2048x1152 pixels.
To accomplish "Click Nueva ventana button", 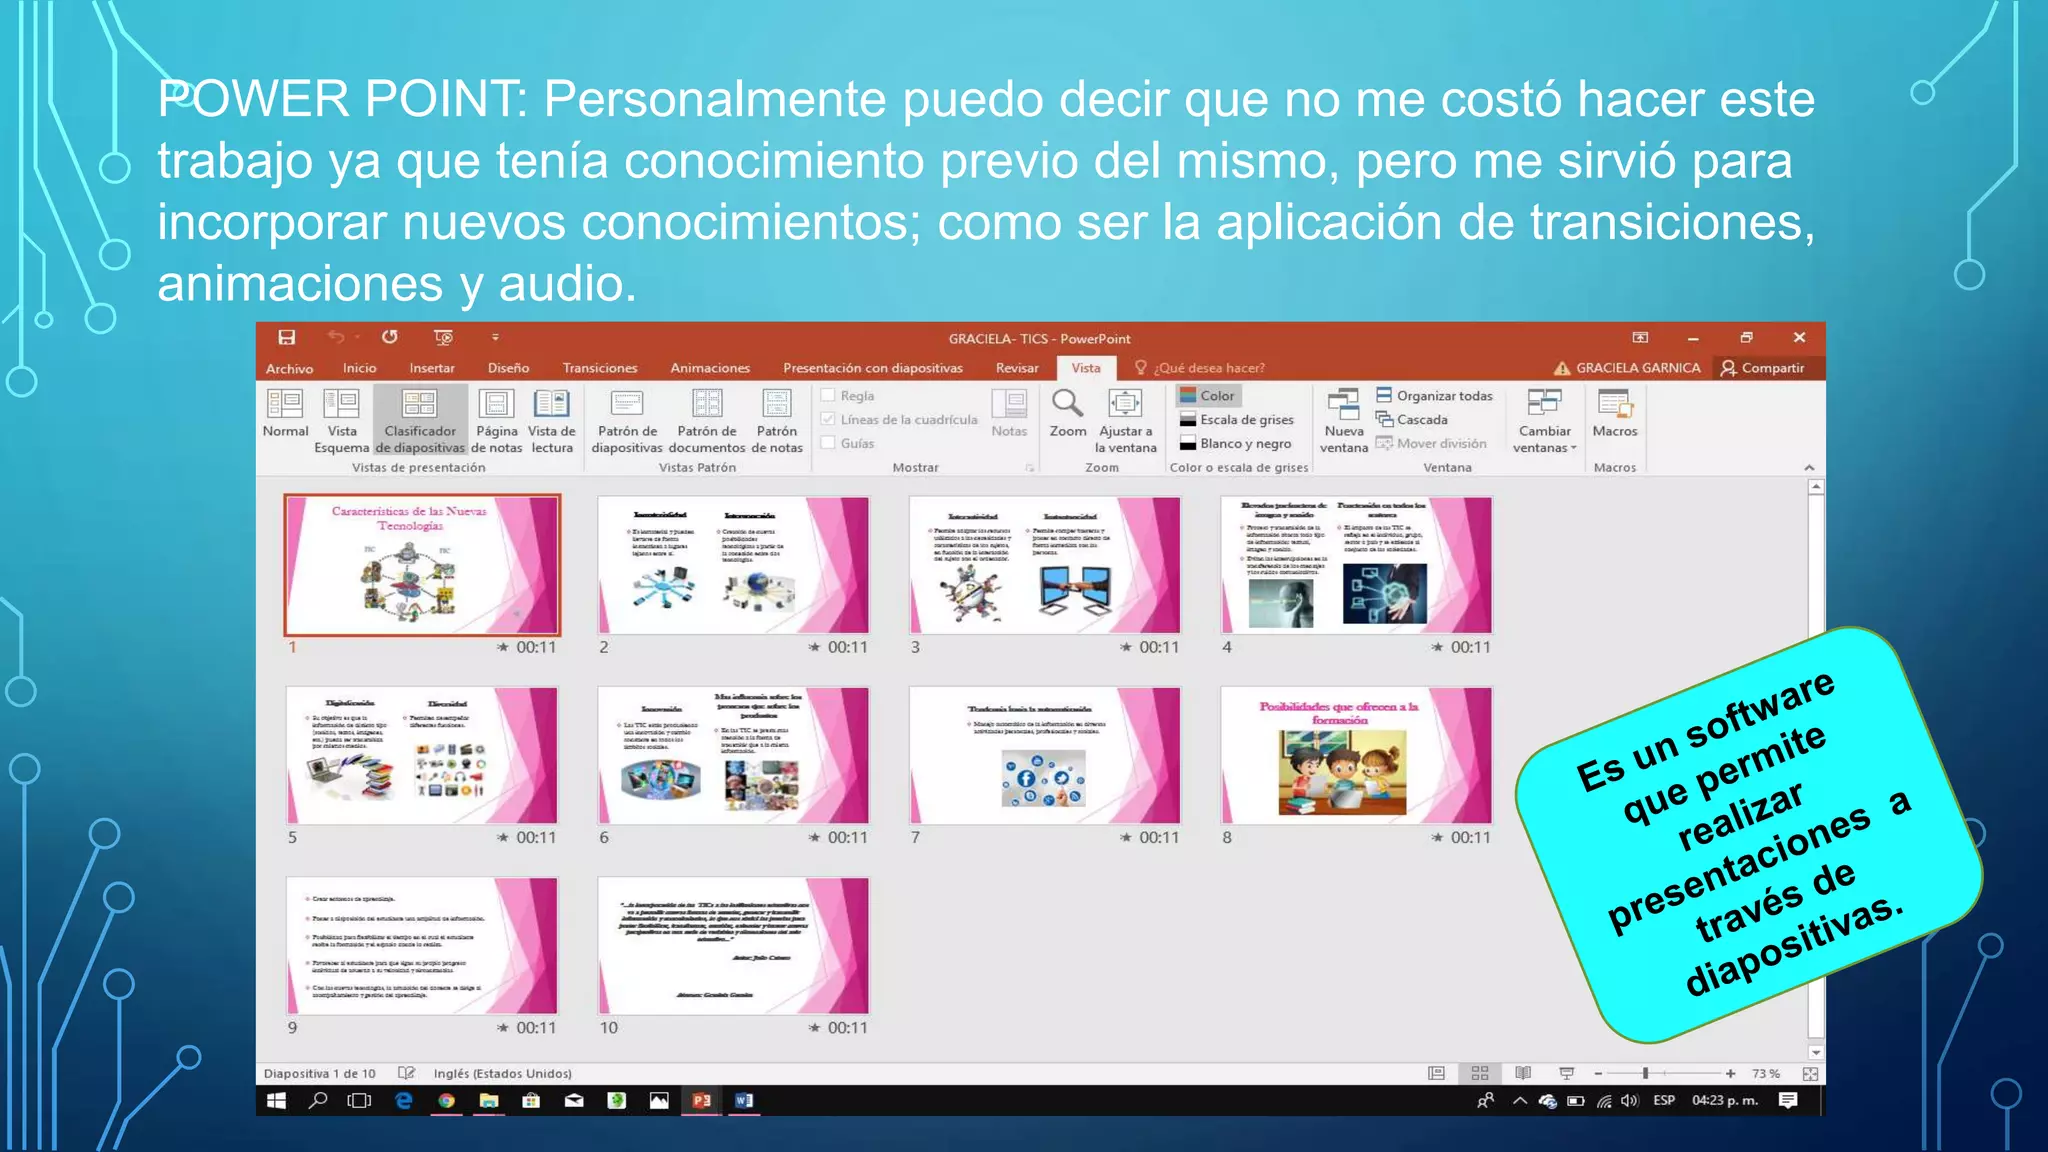I will 1344,421.
